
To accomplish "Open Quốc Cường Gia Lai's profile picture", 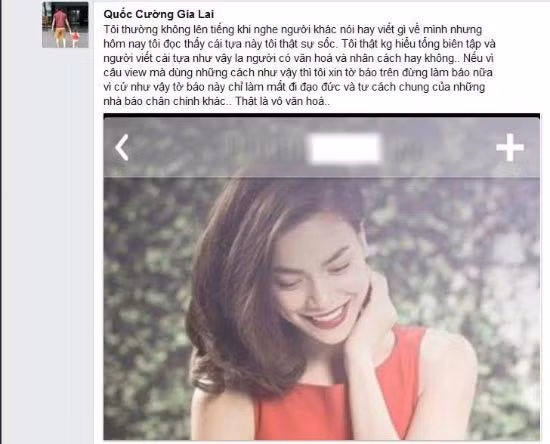I will click(x=65, y=25).
